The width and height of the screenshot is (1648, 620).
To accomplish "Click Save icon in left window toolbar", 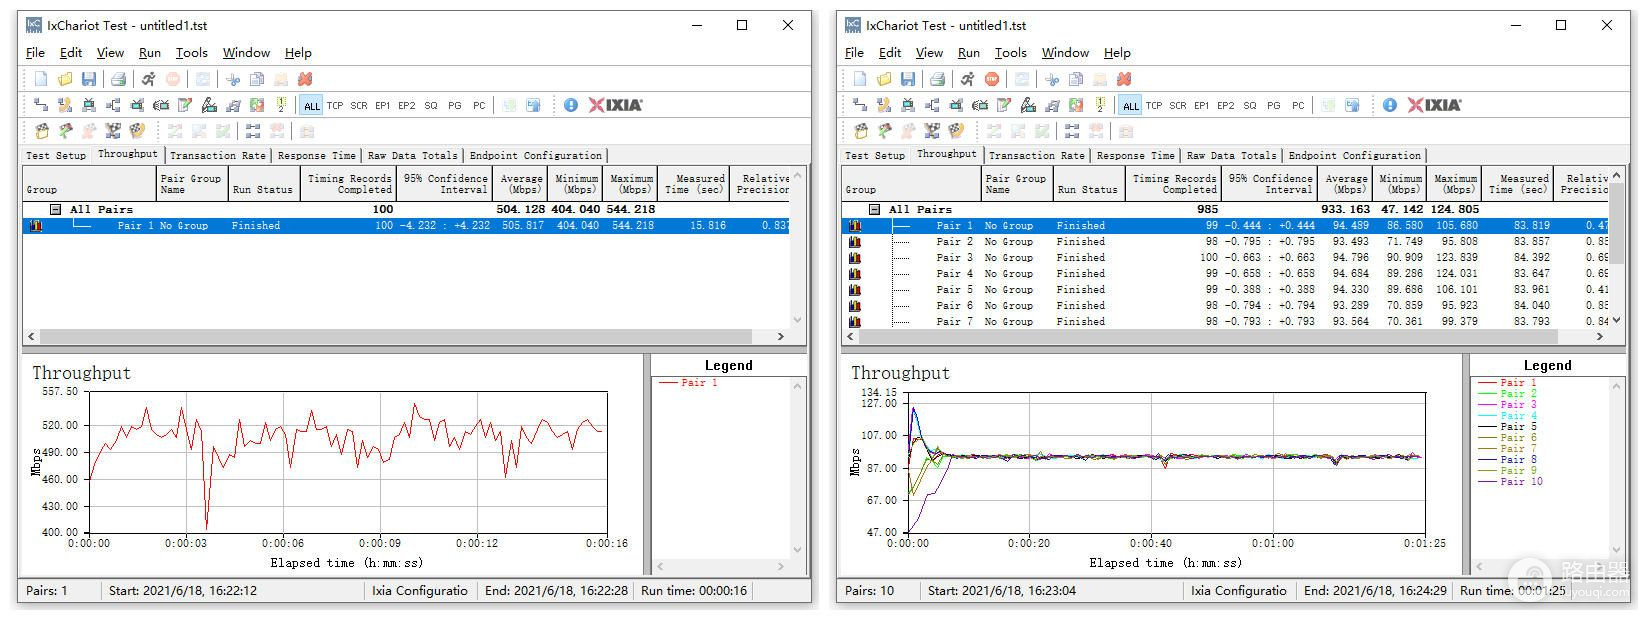I will [x=89, y=79].
